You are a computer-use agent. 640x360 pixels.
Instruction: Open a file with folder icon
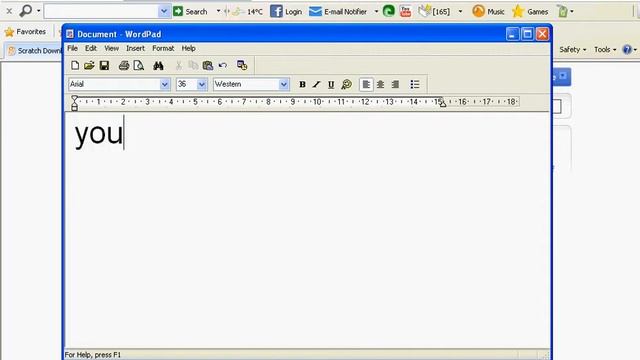point(89,65)
